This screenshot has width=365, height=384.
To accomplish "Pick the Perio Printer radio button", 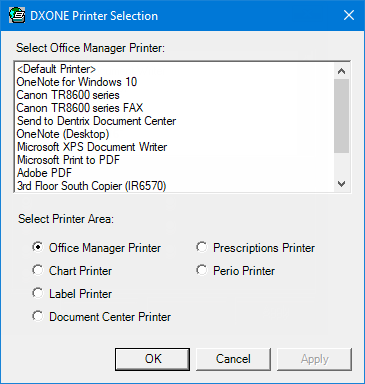I will click(x=202, y=270).
